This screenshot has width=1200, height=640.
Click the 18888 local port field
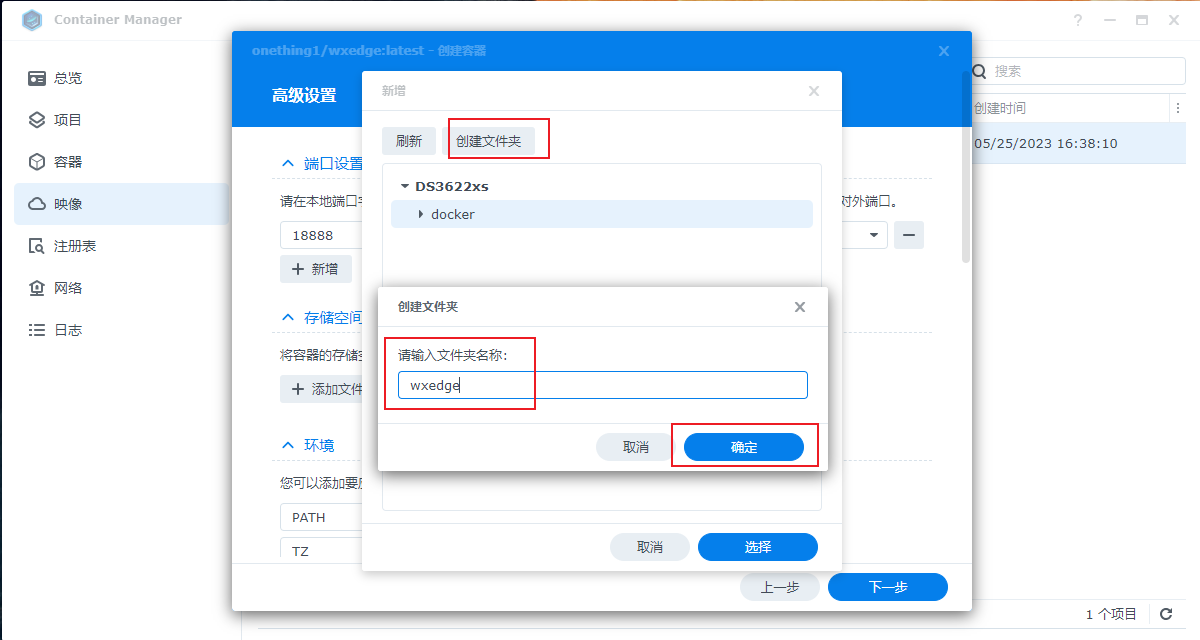321,236
